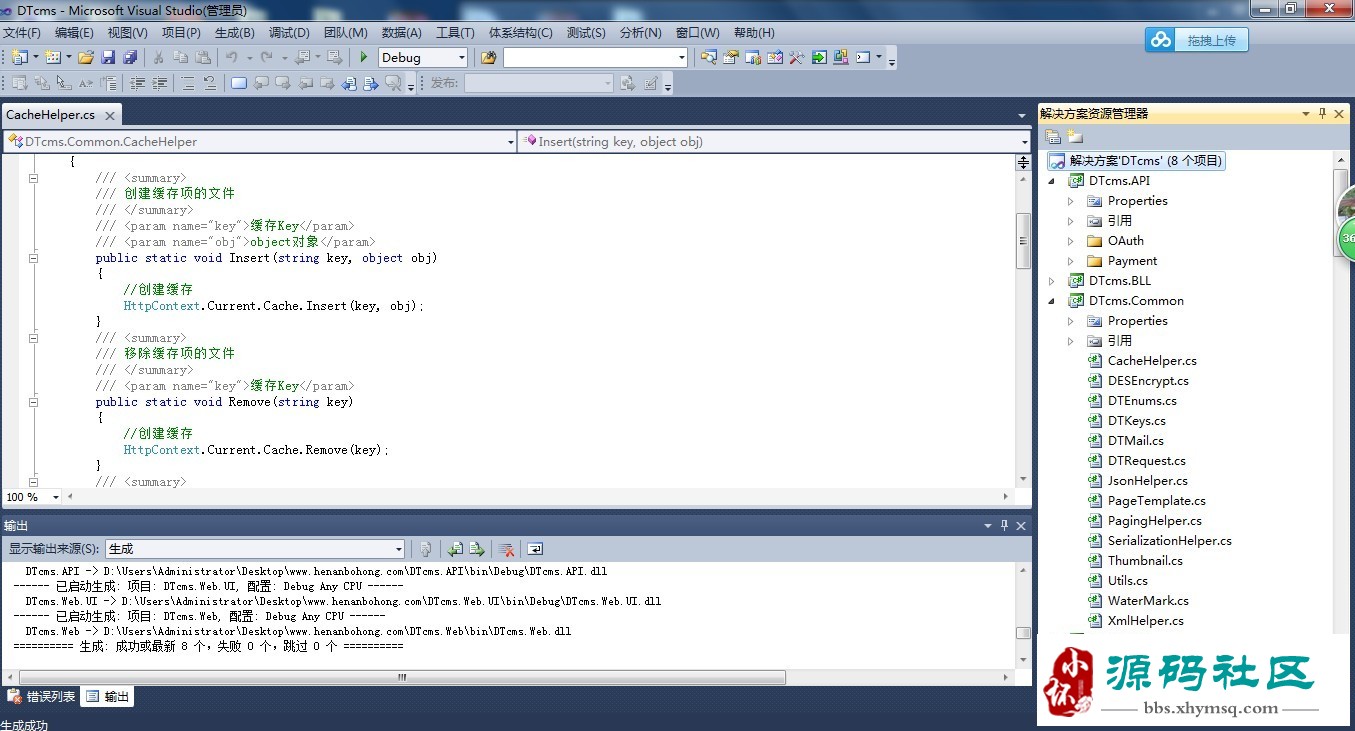The height and width of the screenshot is (731, 1355).
Task: Open the Command Window toolbar icon
Action: [x=863, y=57]
